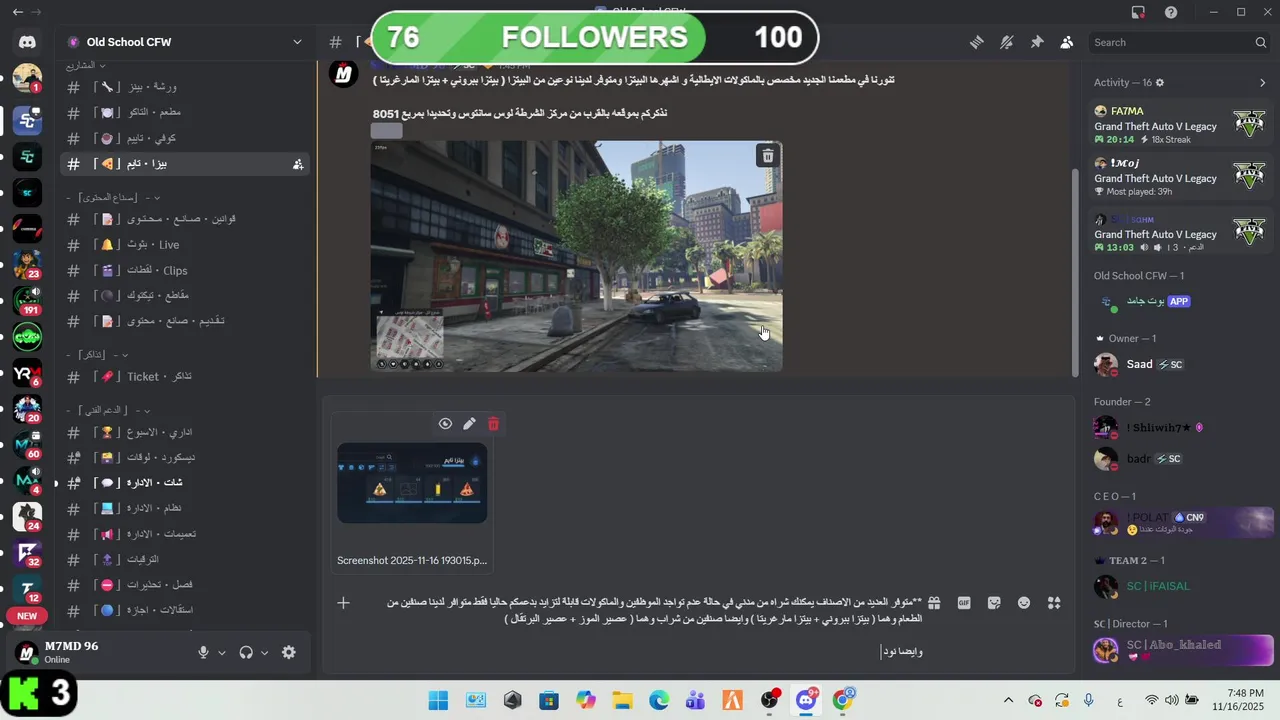This screenshot has height=720, width=1280.
Task: Open Windows Start menu
Action: coord(438,700)
